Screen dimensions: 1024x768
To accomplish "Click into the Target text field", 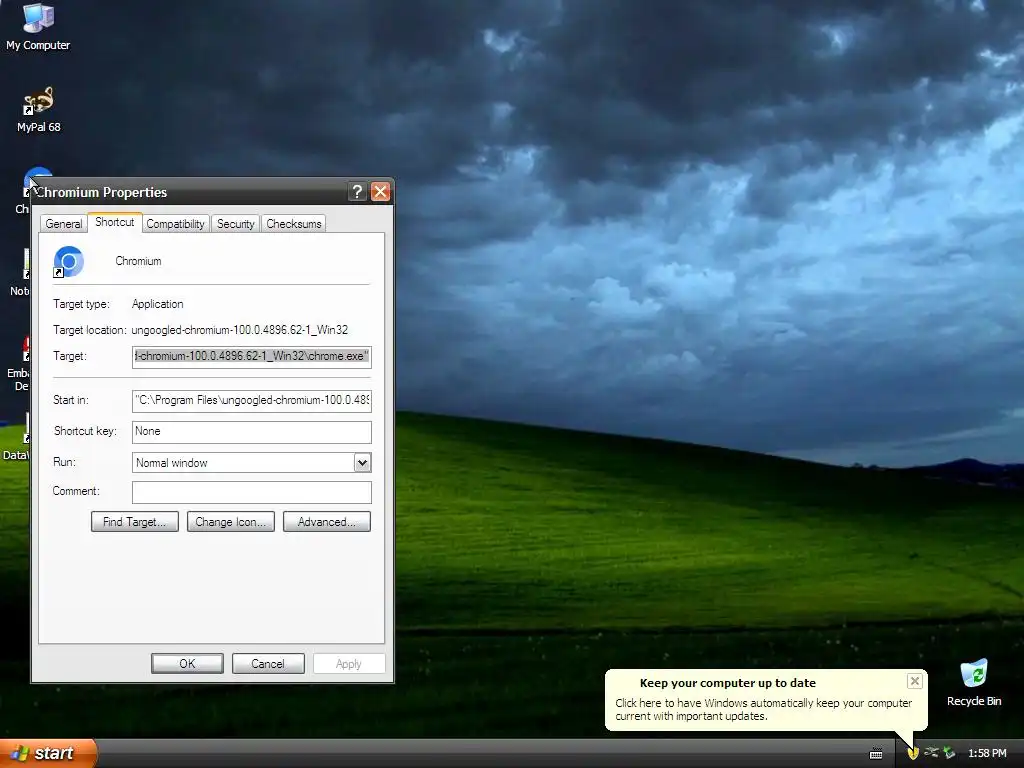I will tap(251, 357).
